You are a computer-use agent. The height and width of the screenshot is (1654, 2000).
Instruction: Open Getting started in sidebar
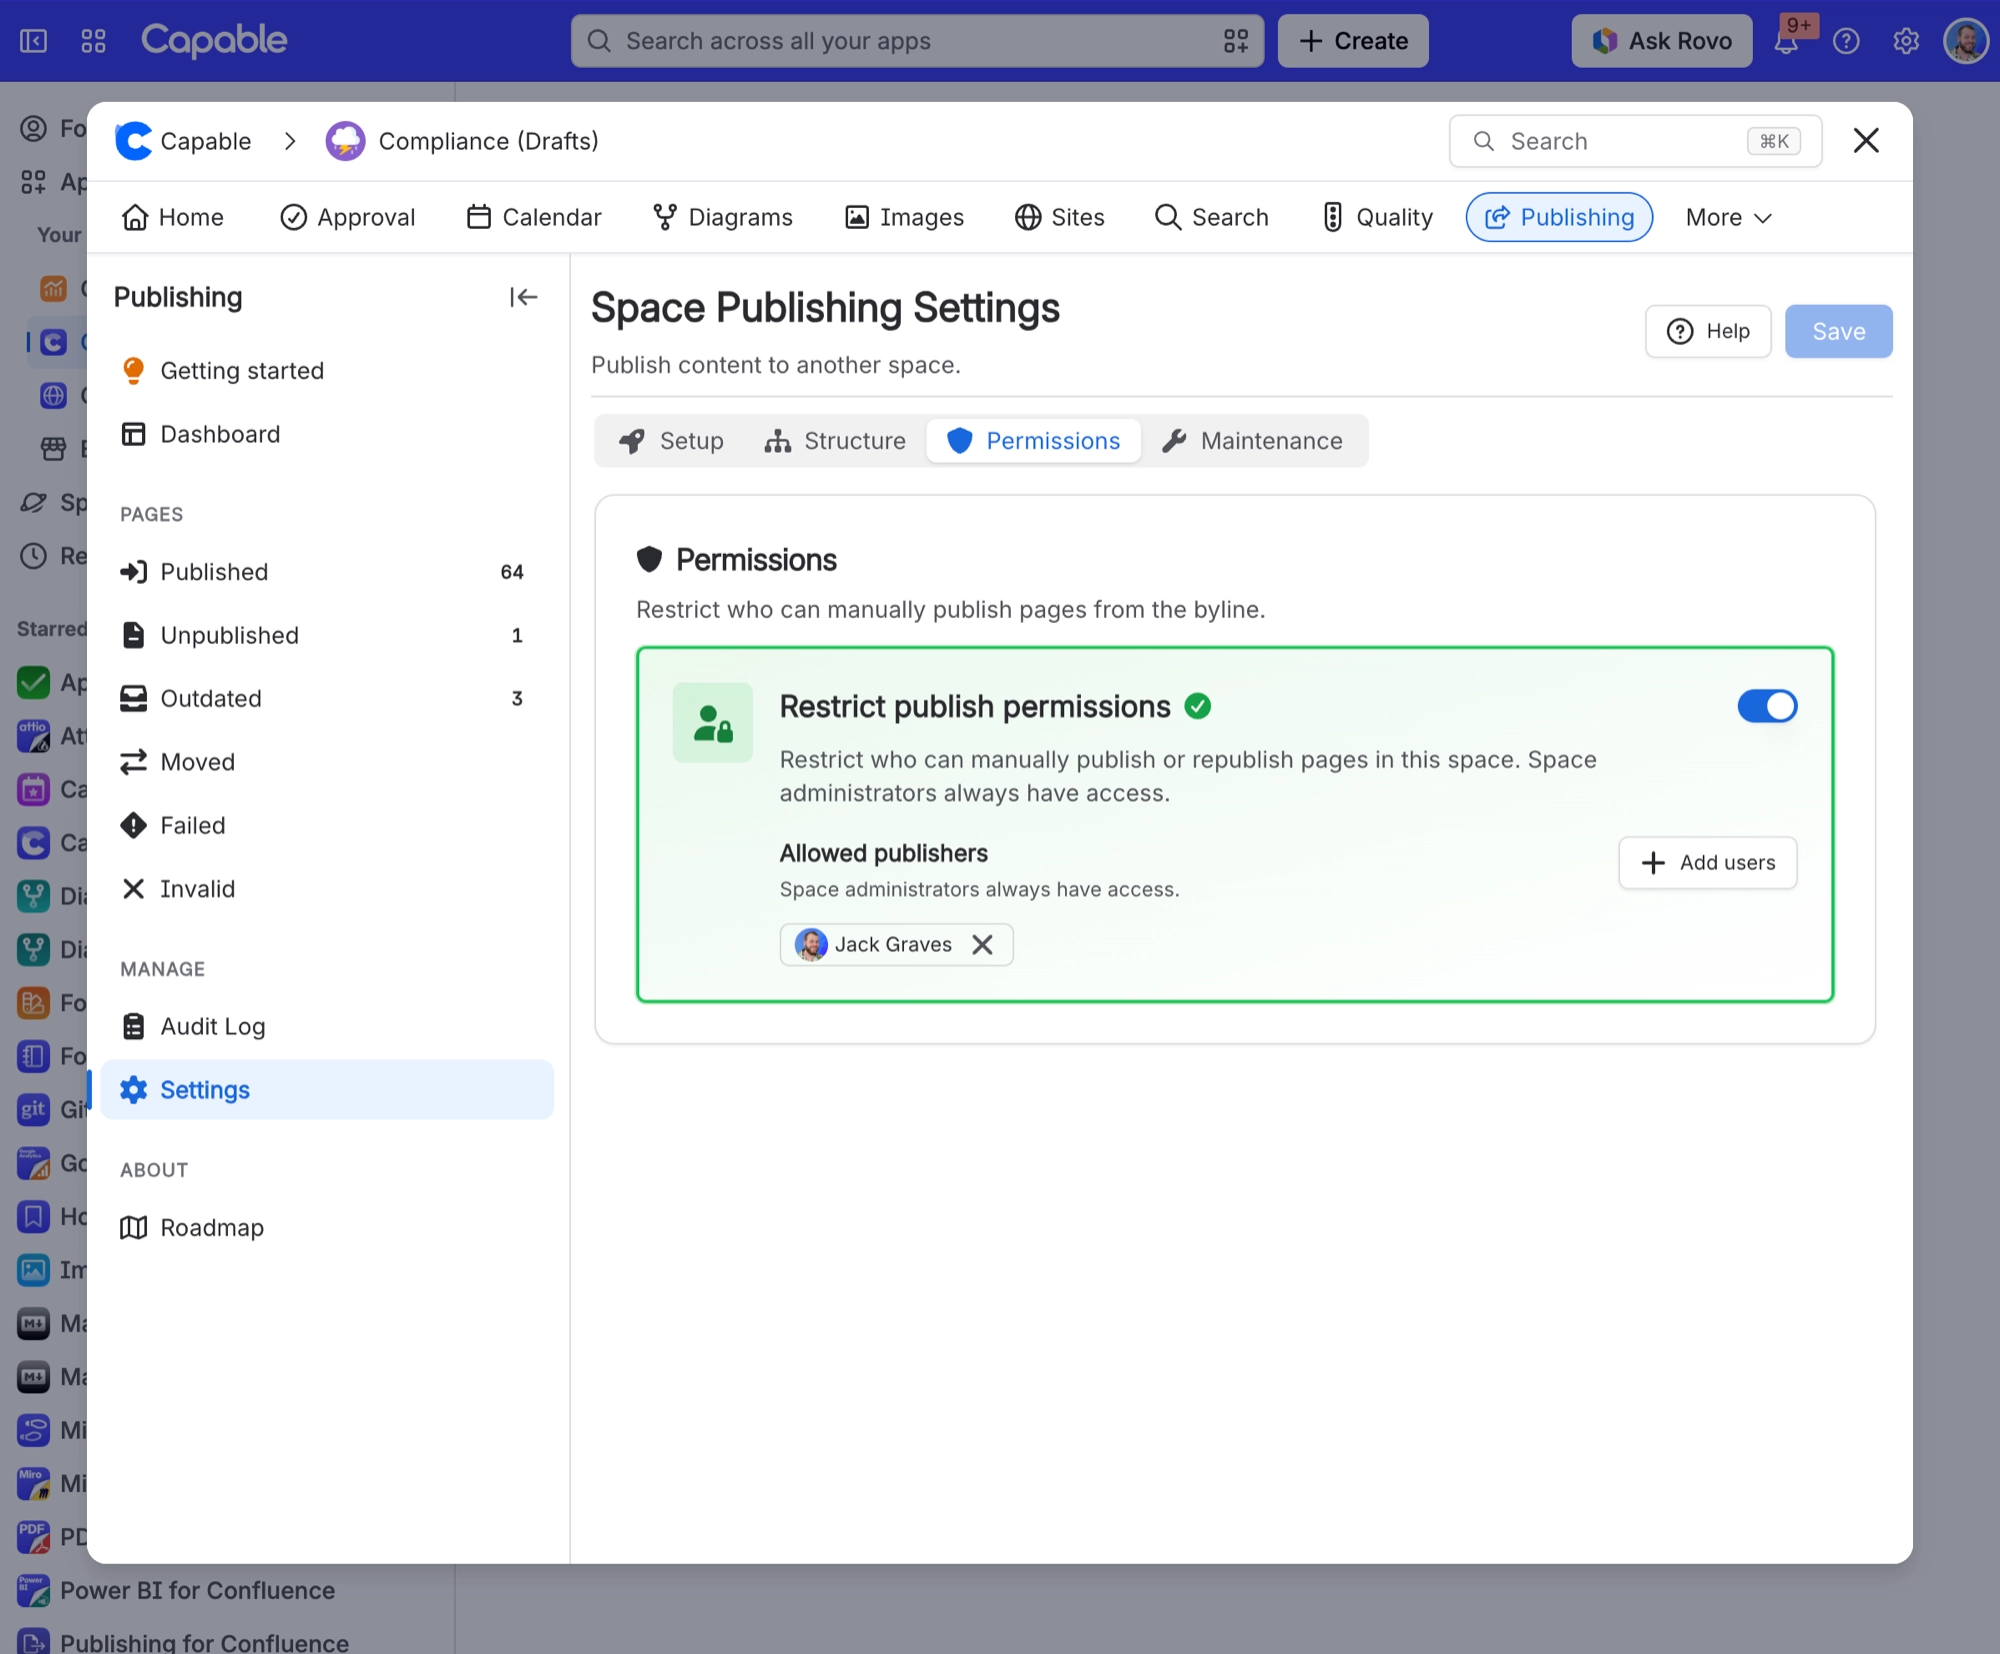tap(326, 371)
